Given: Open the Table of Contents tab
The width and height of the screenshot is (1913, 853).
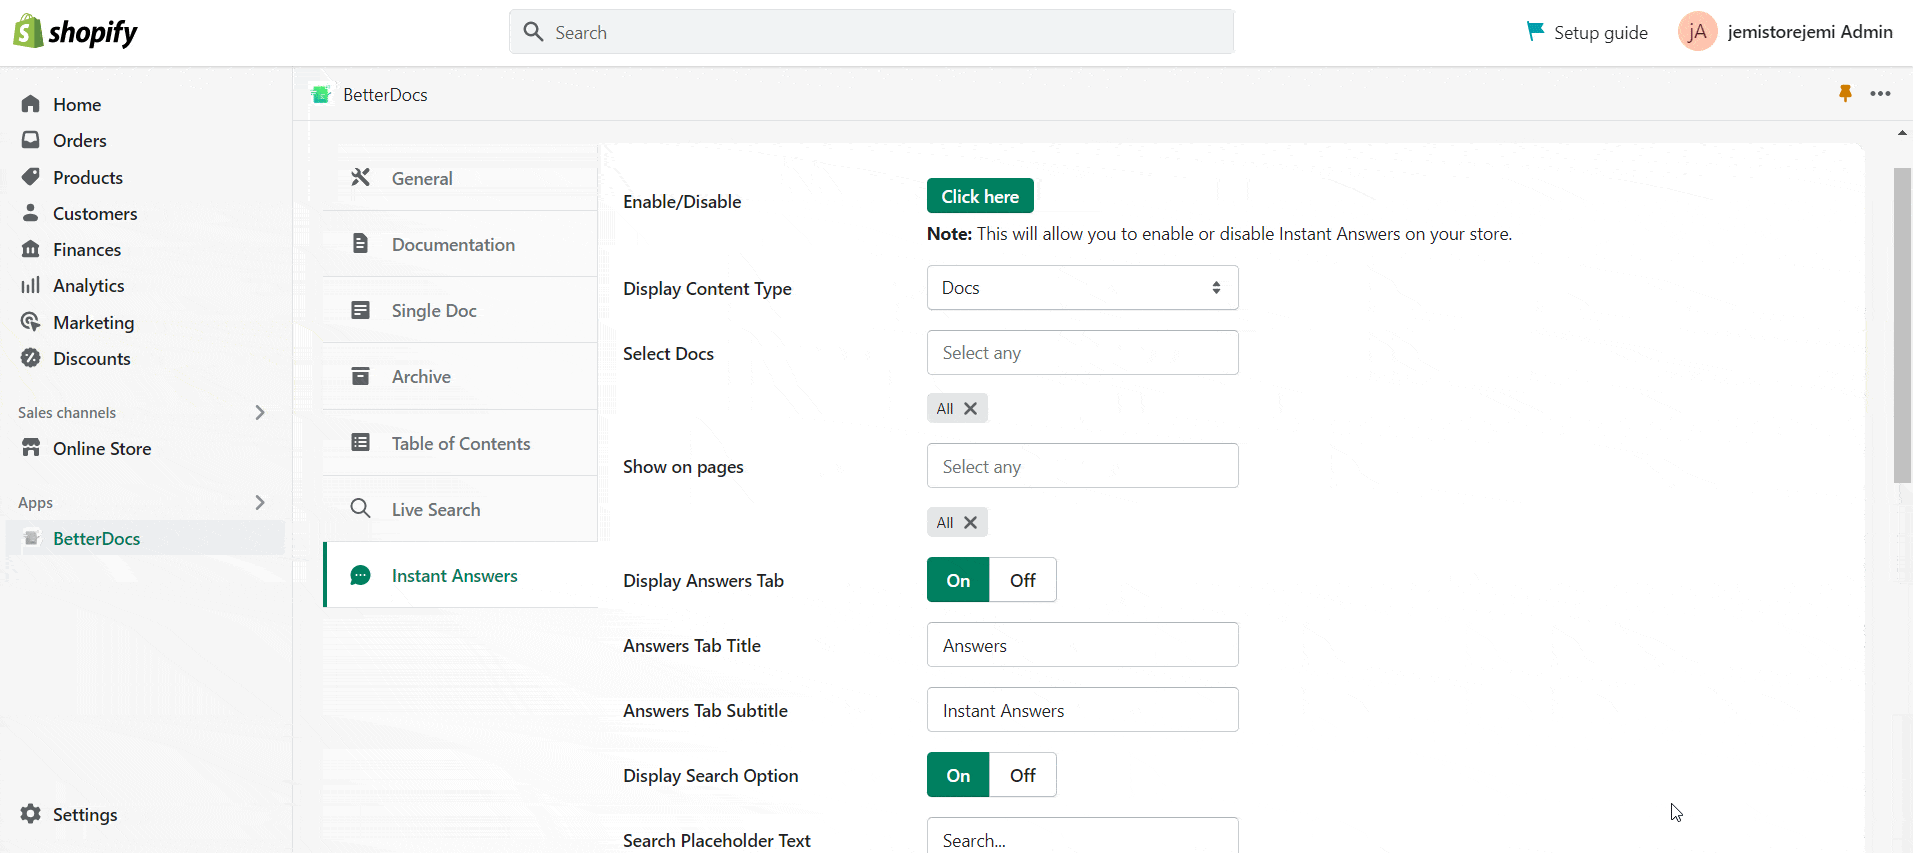Looking at the screenshot, I should click(x=461, y=443).
